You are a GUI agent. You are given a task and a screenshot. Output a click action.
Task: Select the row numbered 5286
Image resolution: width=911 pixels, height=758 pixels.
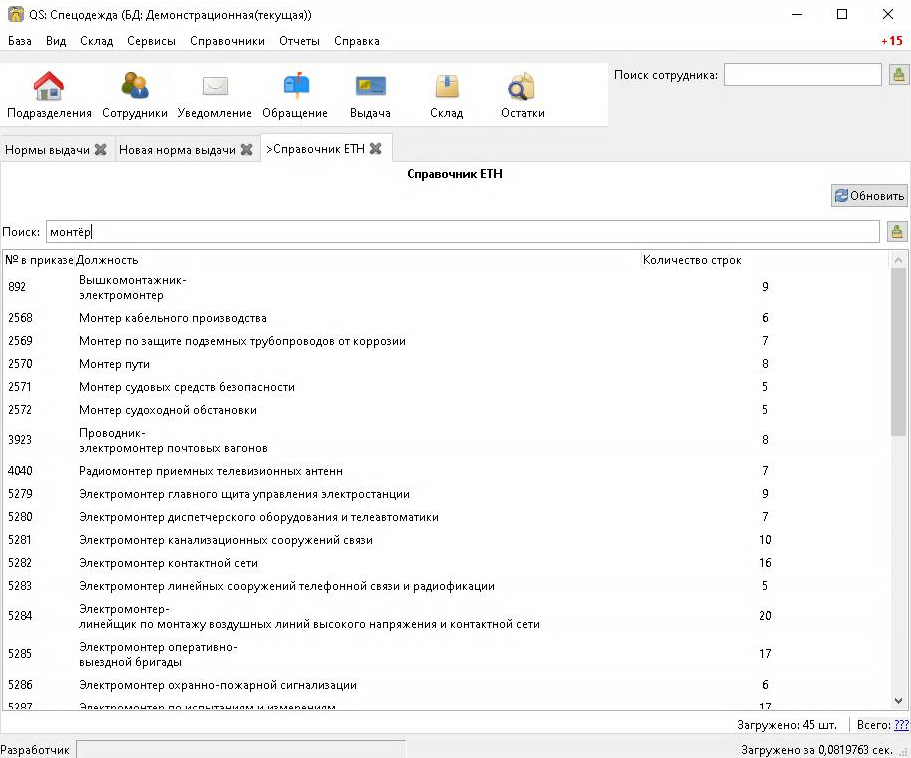(x=446, y=685)
